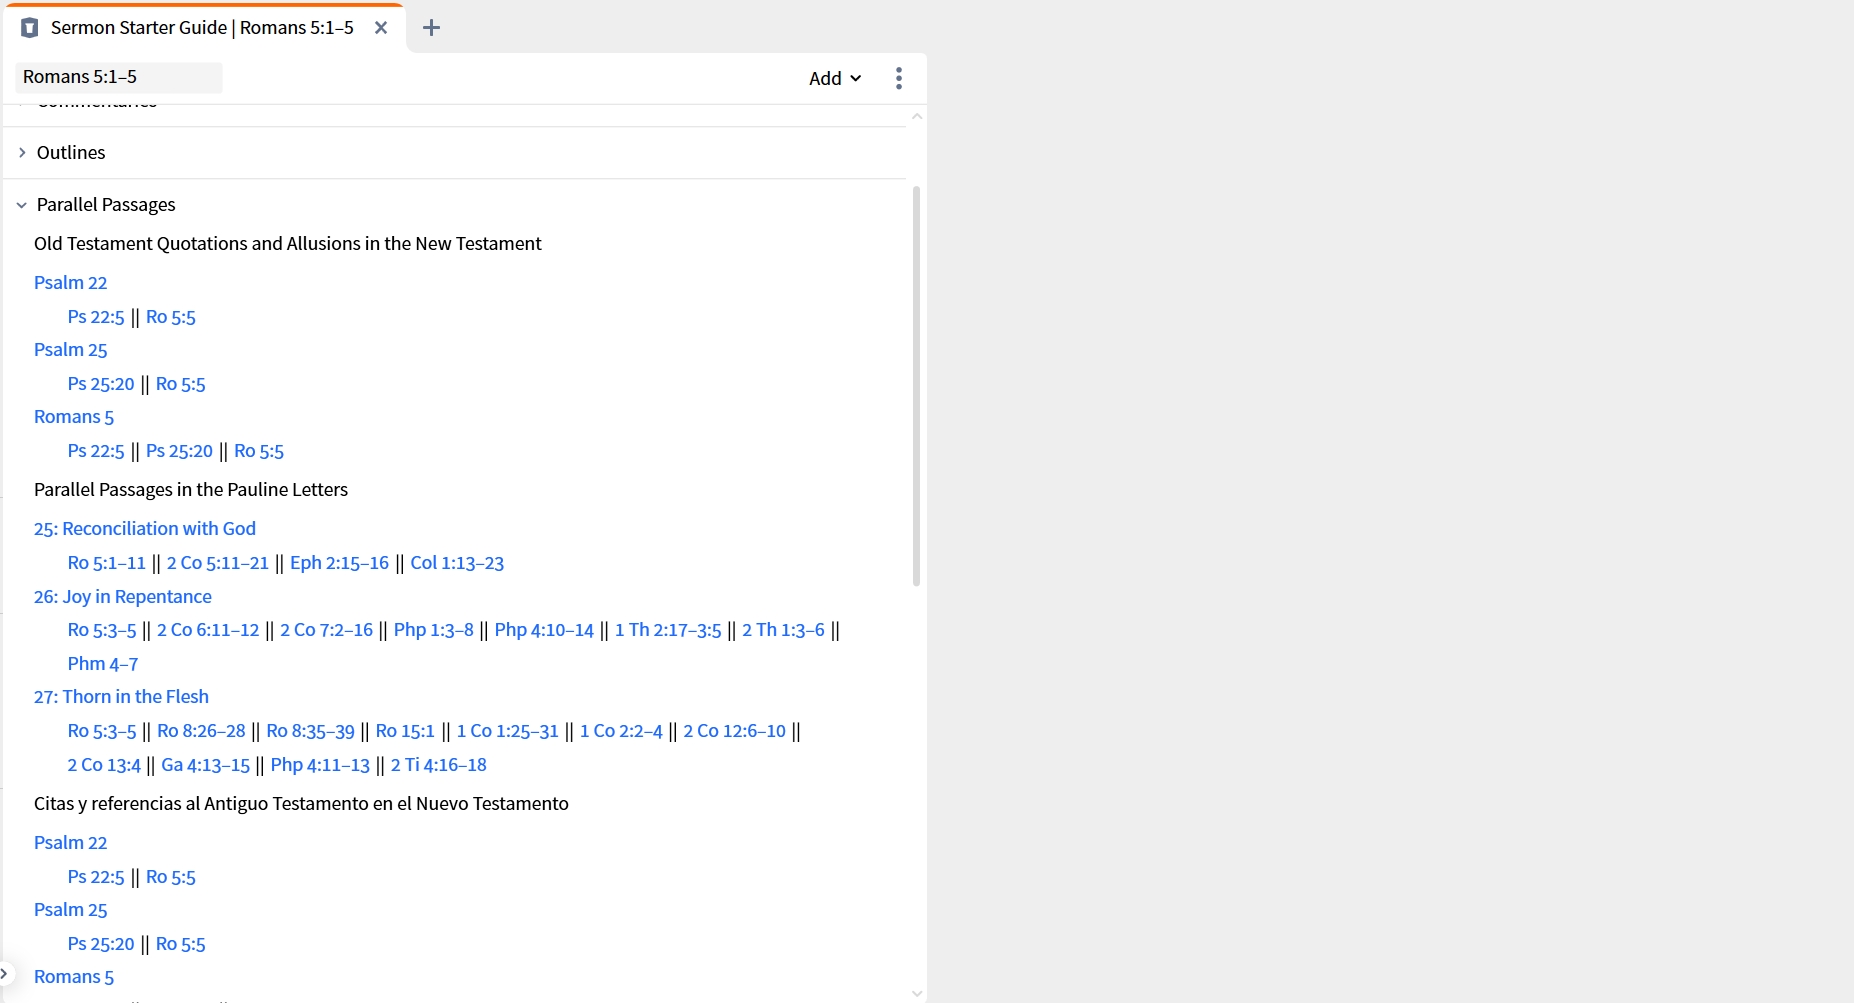1854x1003 pixels.
Task: Open 2 Co 6:11–12 reference
Action: (x=208, y=630)
